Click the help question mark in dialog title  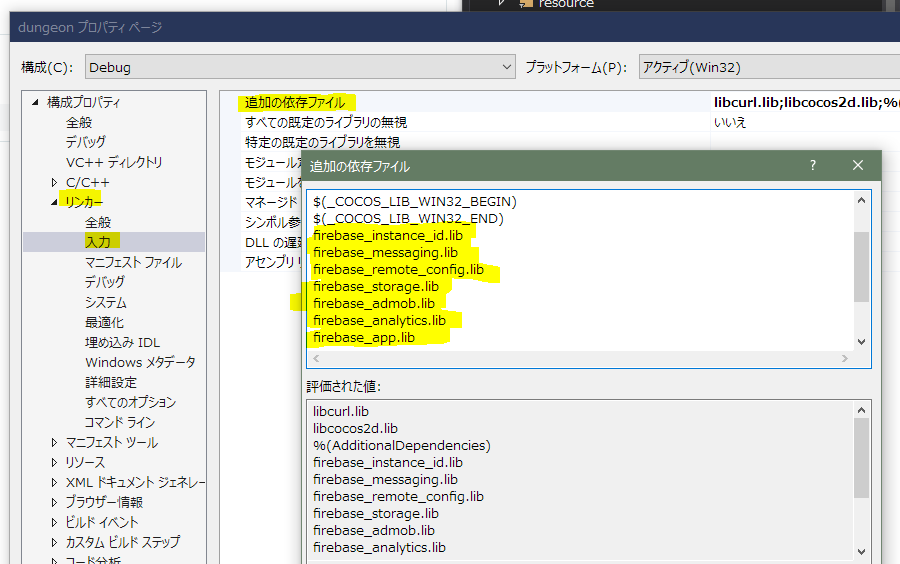click(x=813, y=166)
